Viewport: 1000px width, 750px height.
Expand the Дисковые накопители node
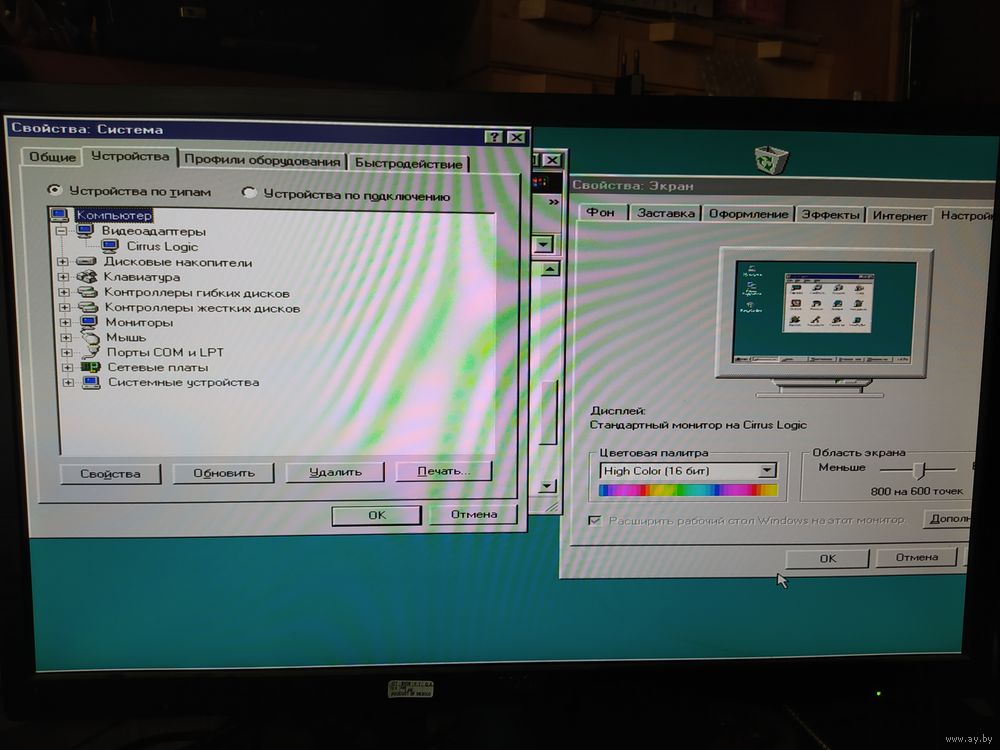(x=62, y=261)
